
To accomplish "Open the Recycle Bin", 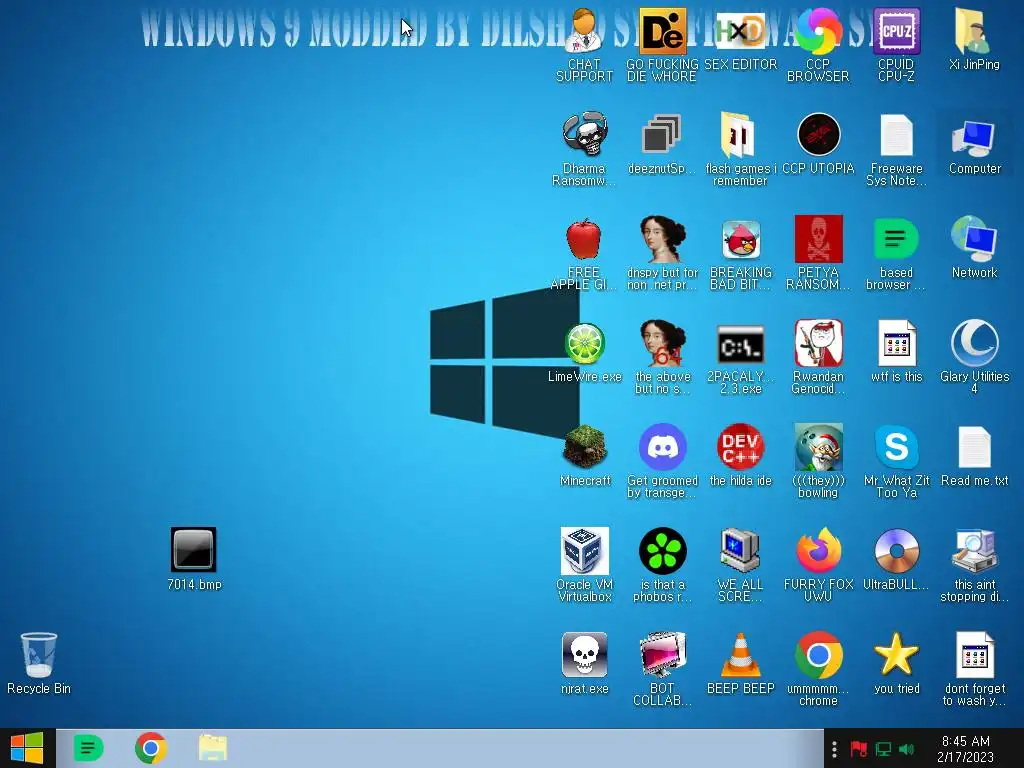I will 39,664.
